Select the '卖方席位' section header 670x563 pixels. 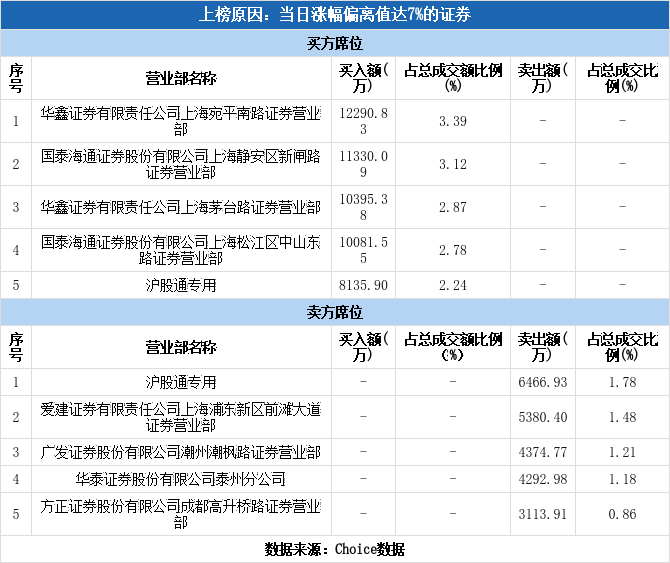(x=335, y=312)
